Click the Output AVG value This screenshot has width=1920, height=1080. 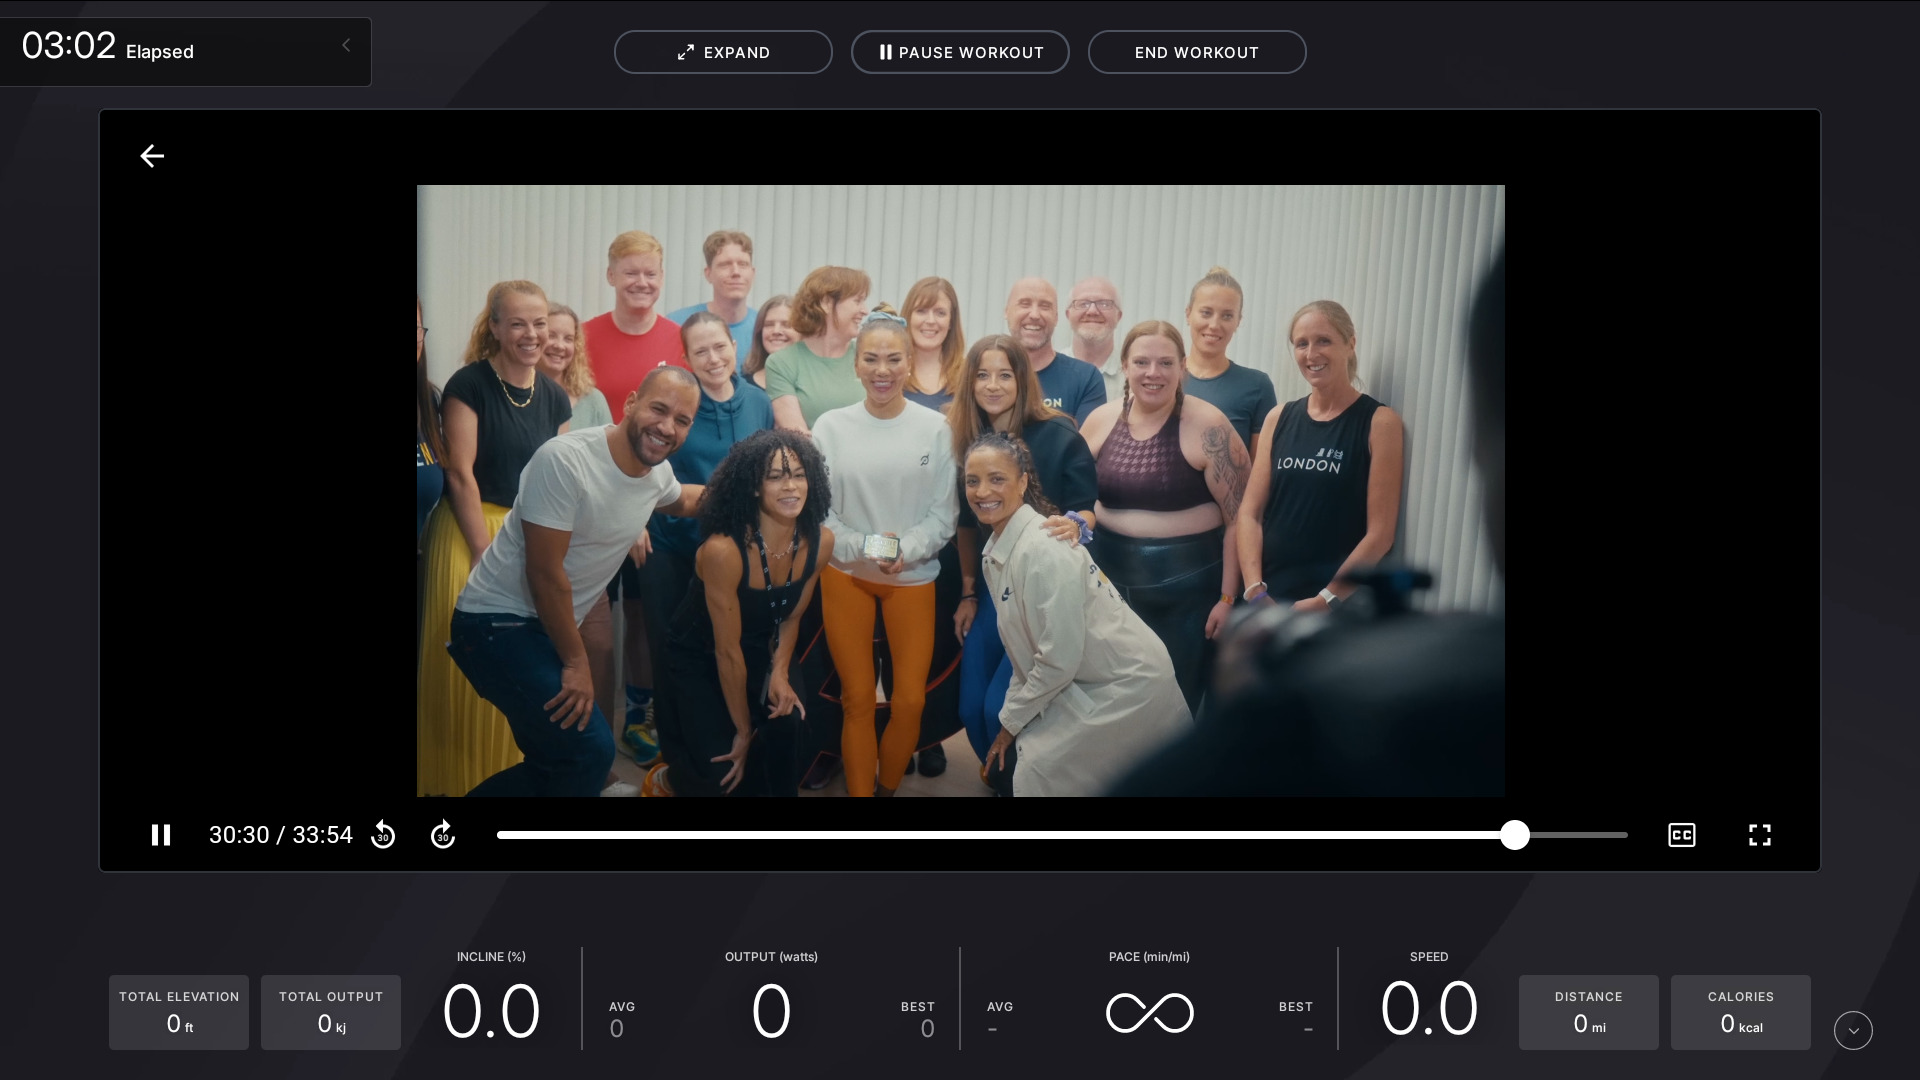pyautogui.click(x=617, y=1029)
